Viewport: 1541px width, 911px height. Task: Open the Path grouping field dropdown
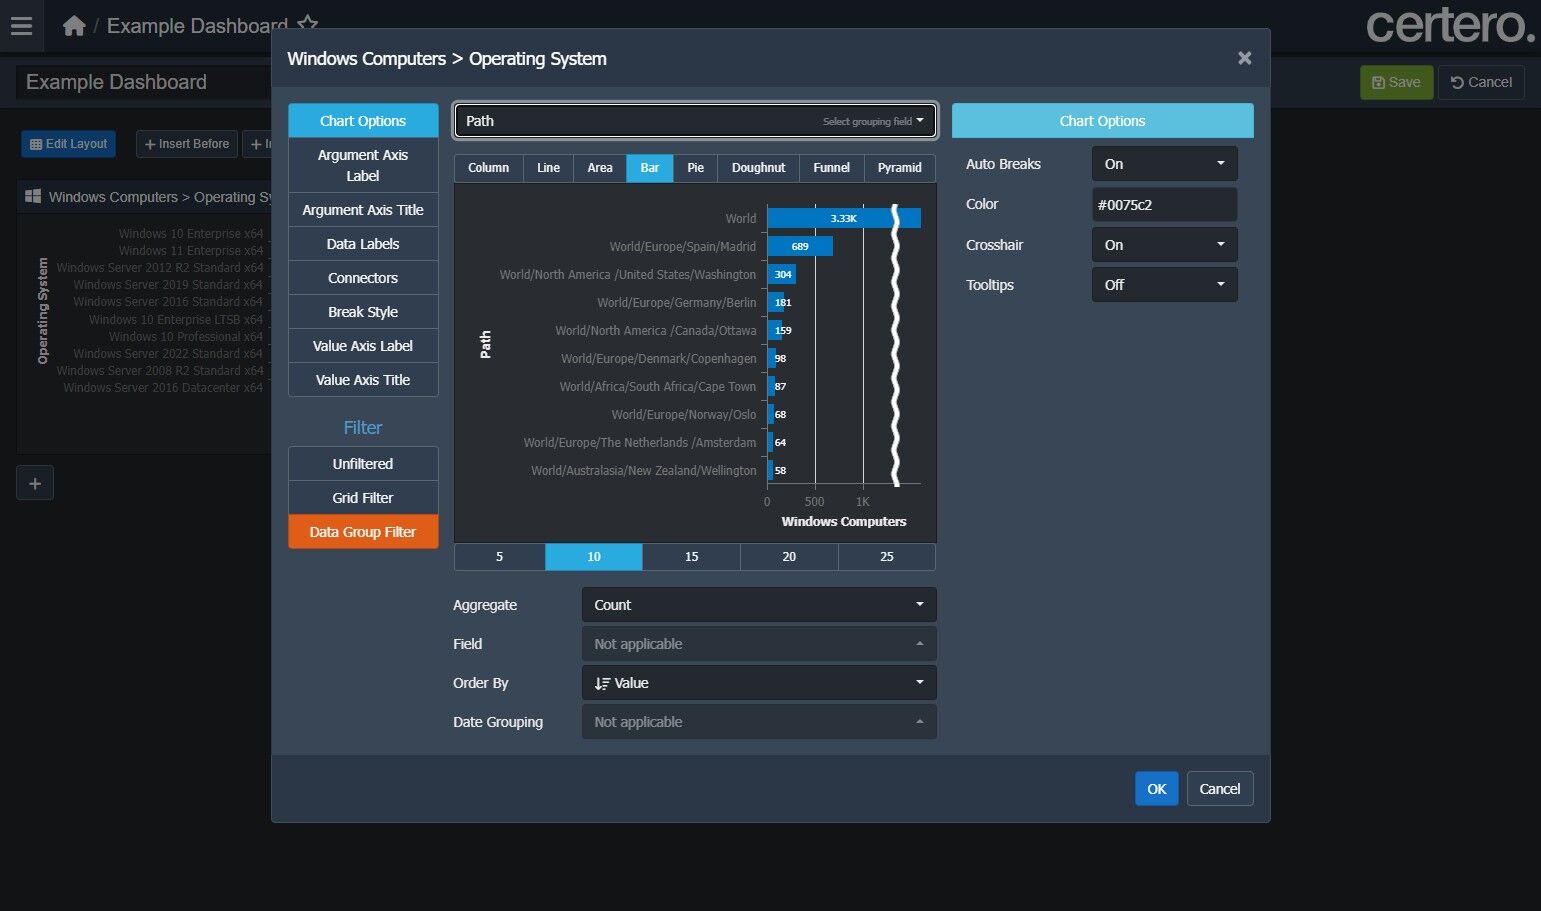coord(695,121)
